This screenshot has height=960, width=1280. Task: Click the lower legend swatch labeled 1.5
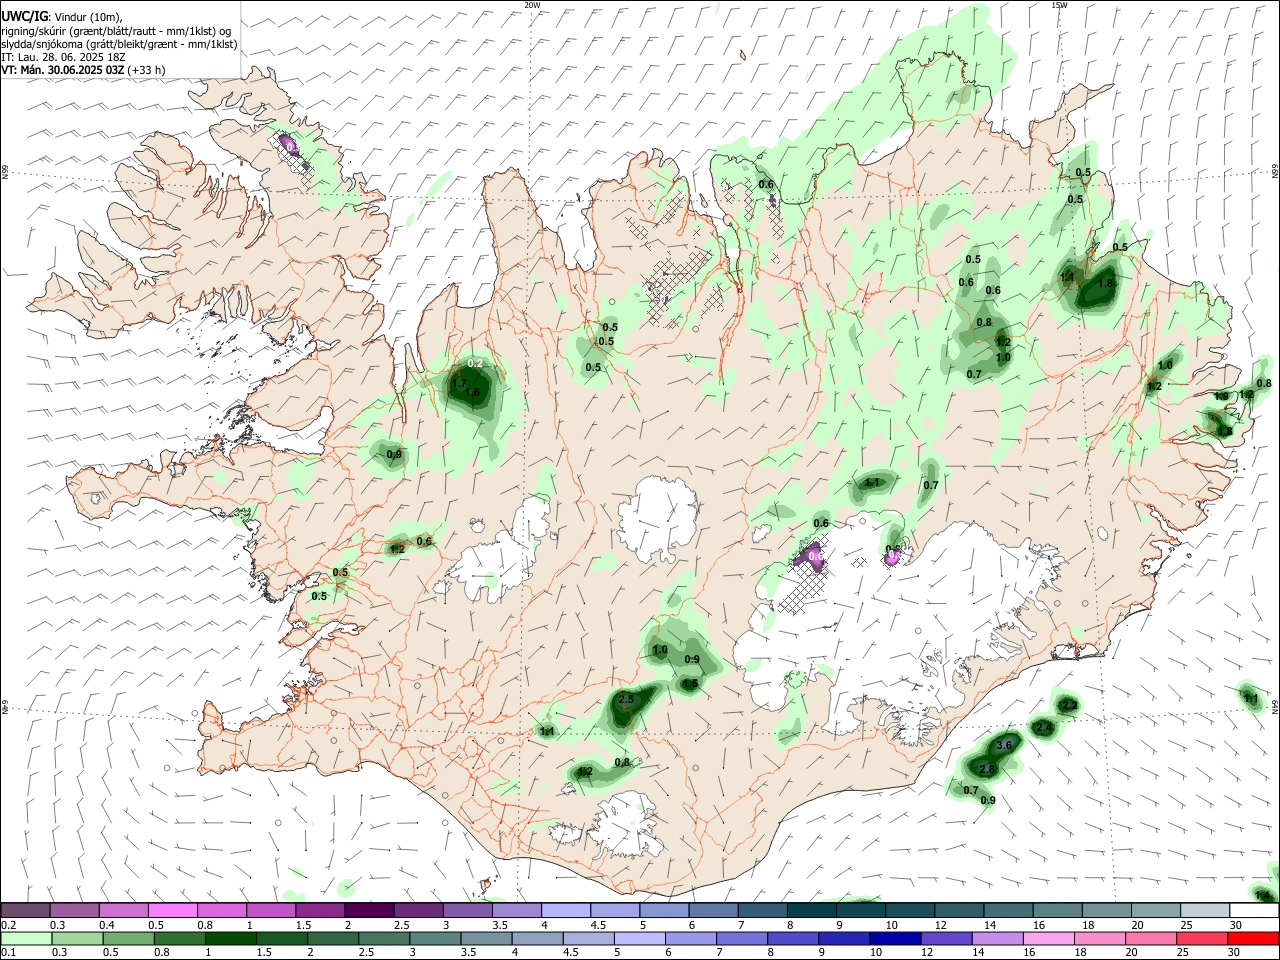[x=282, y=939]
